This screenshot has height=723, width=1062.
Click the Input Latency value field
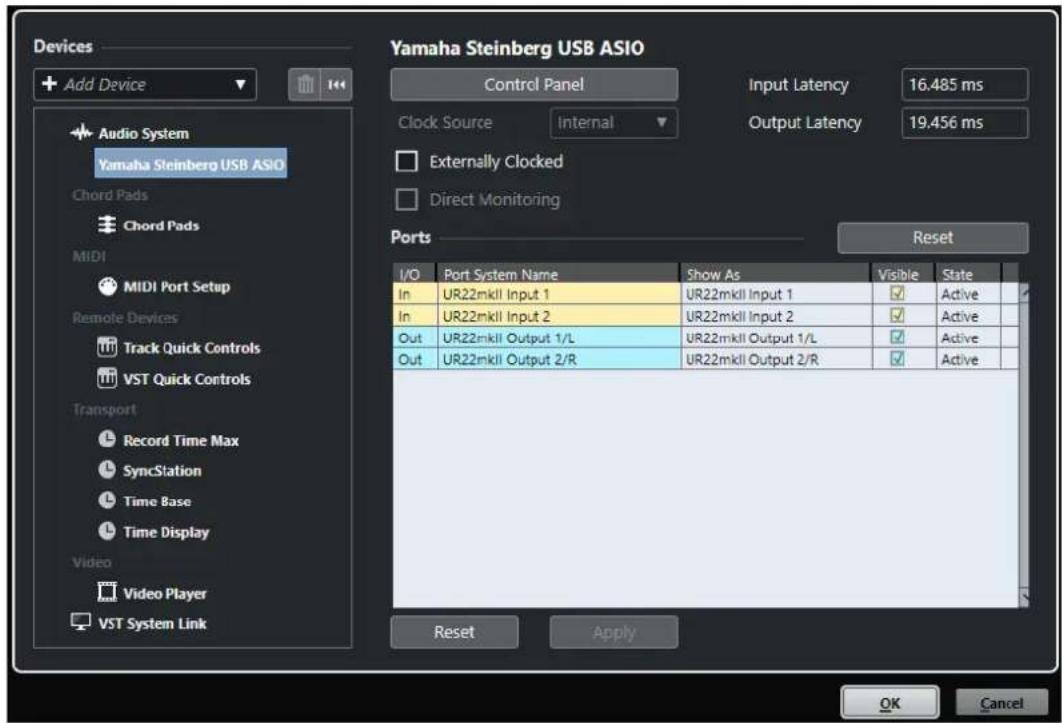[964, 85]
